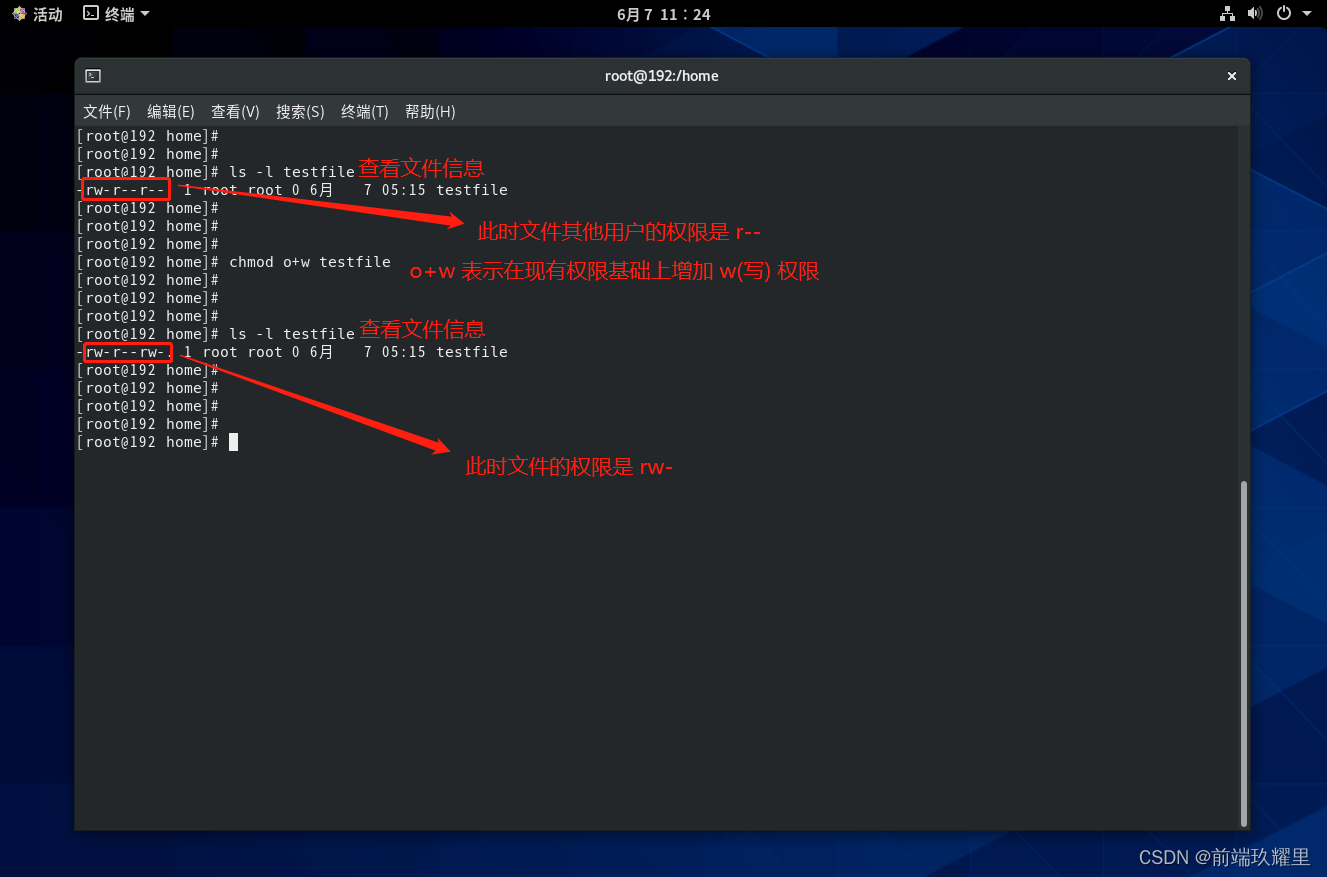Click the network connection icon
The width and height of the screenshot is (1327, 877).
tap(1227, 14)
